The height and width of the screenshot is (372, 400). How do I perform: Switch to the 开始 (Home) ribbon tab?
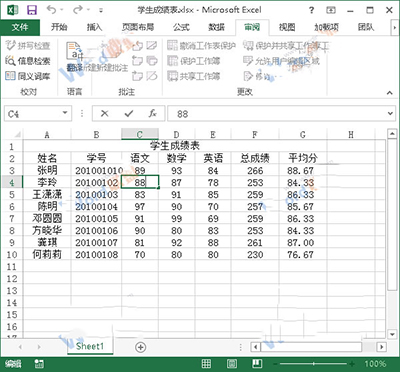click(x=59, y=27)
